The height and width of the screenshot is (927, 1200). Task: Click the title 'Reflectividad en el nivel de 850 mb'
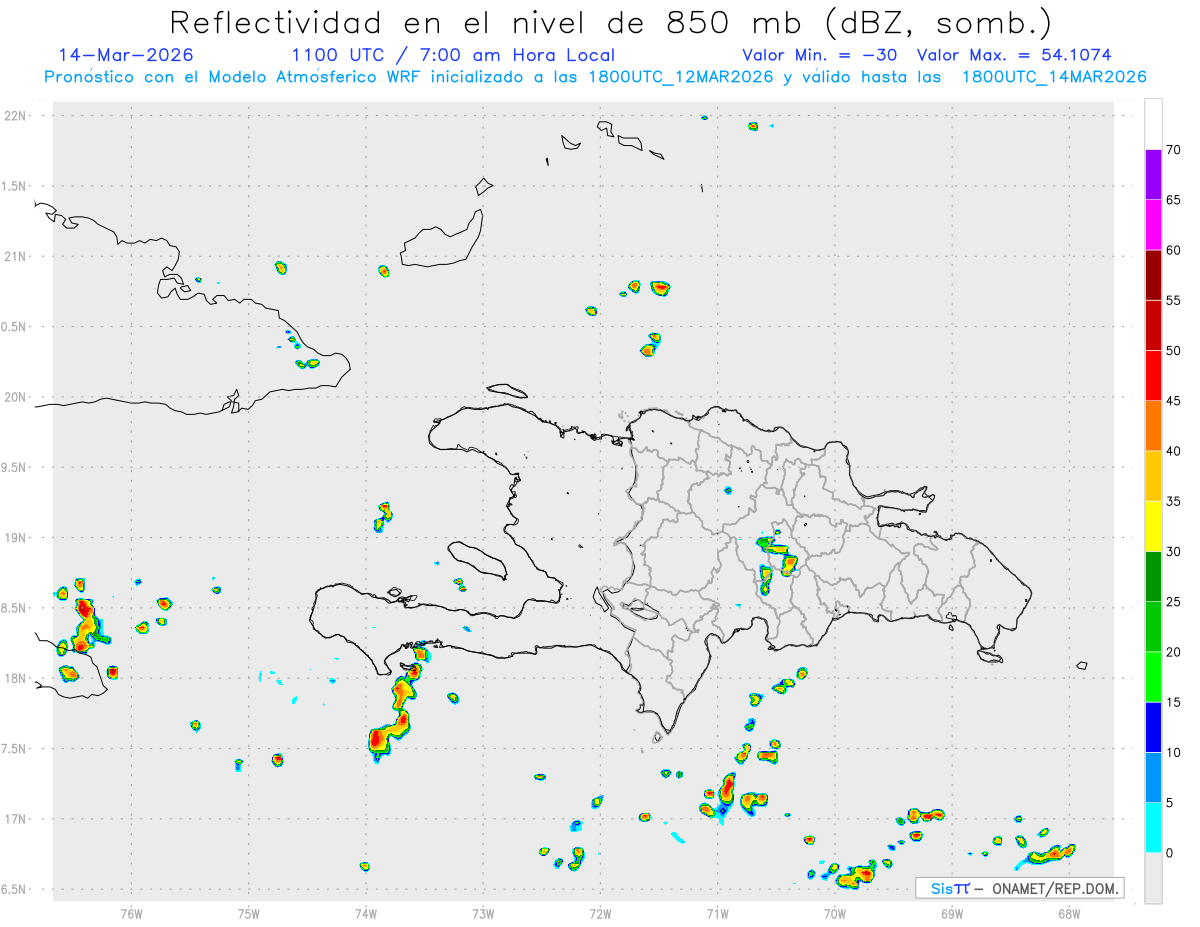[488, 22]
